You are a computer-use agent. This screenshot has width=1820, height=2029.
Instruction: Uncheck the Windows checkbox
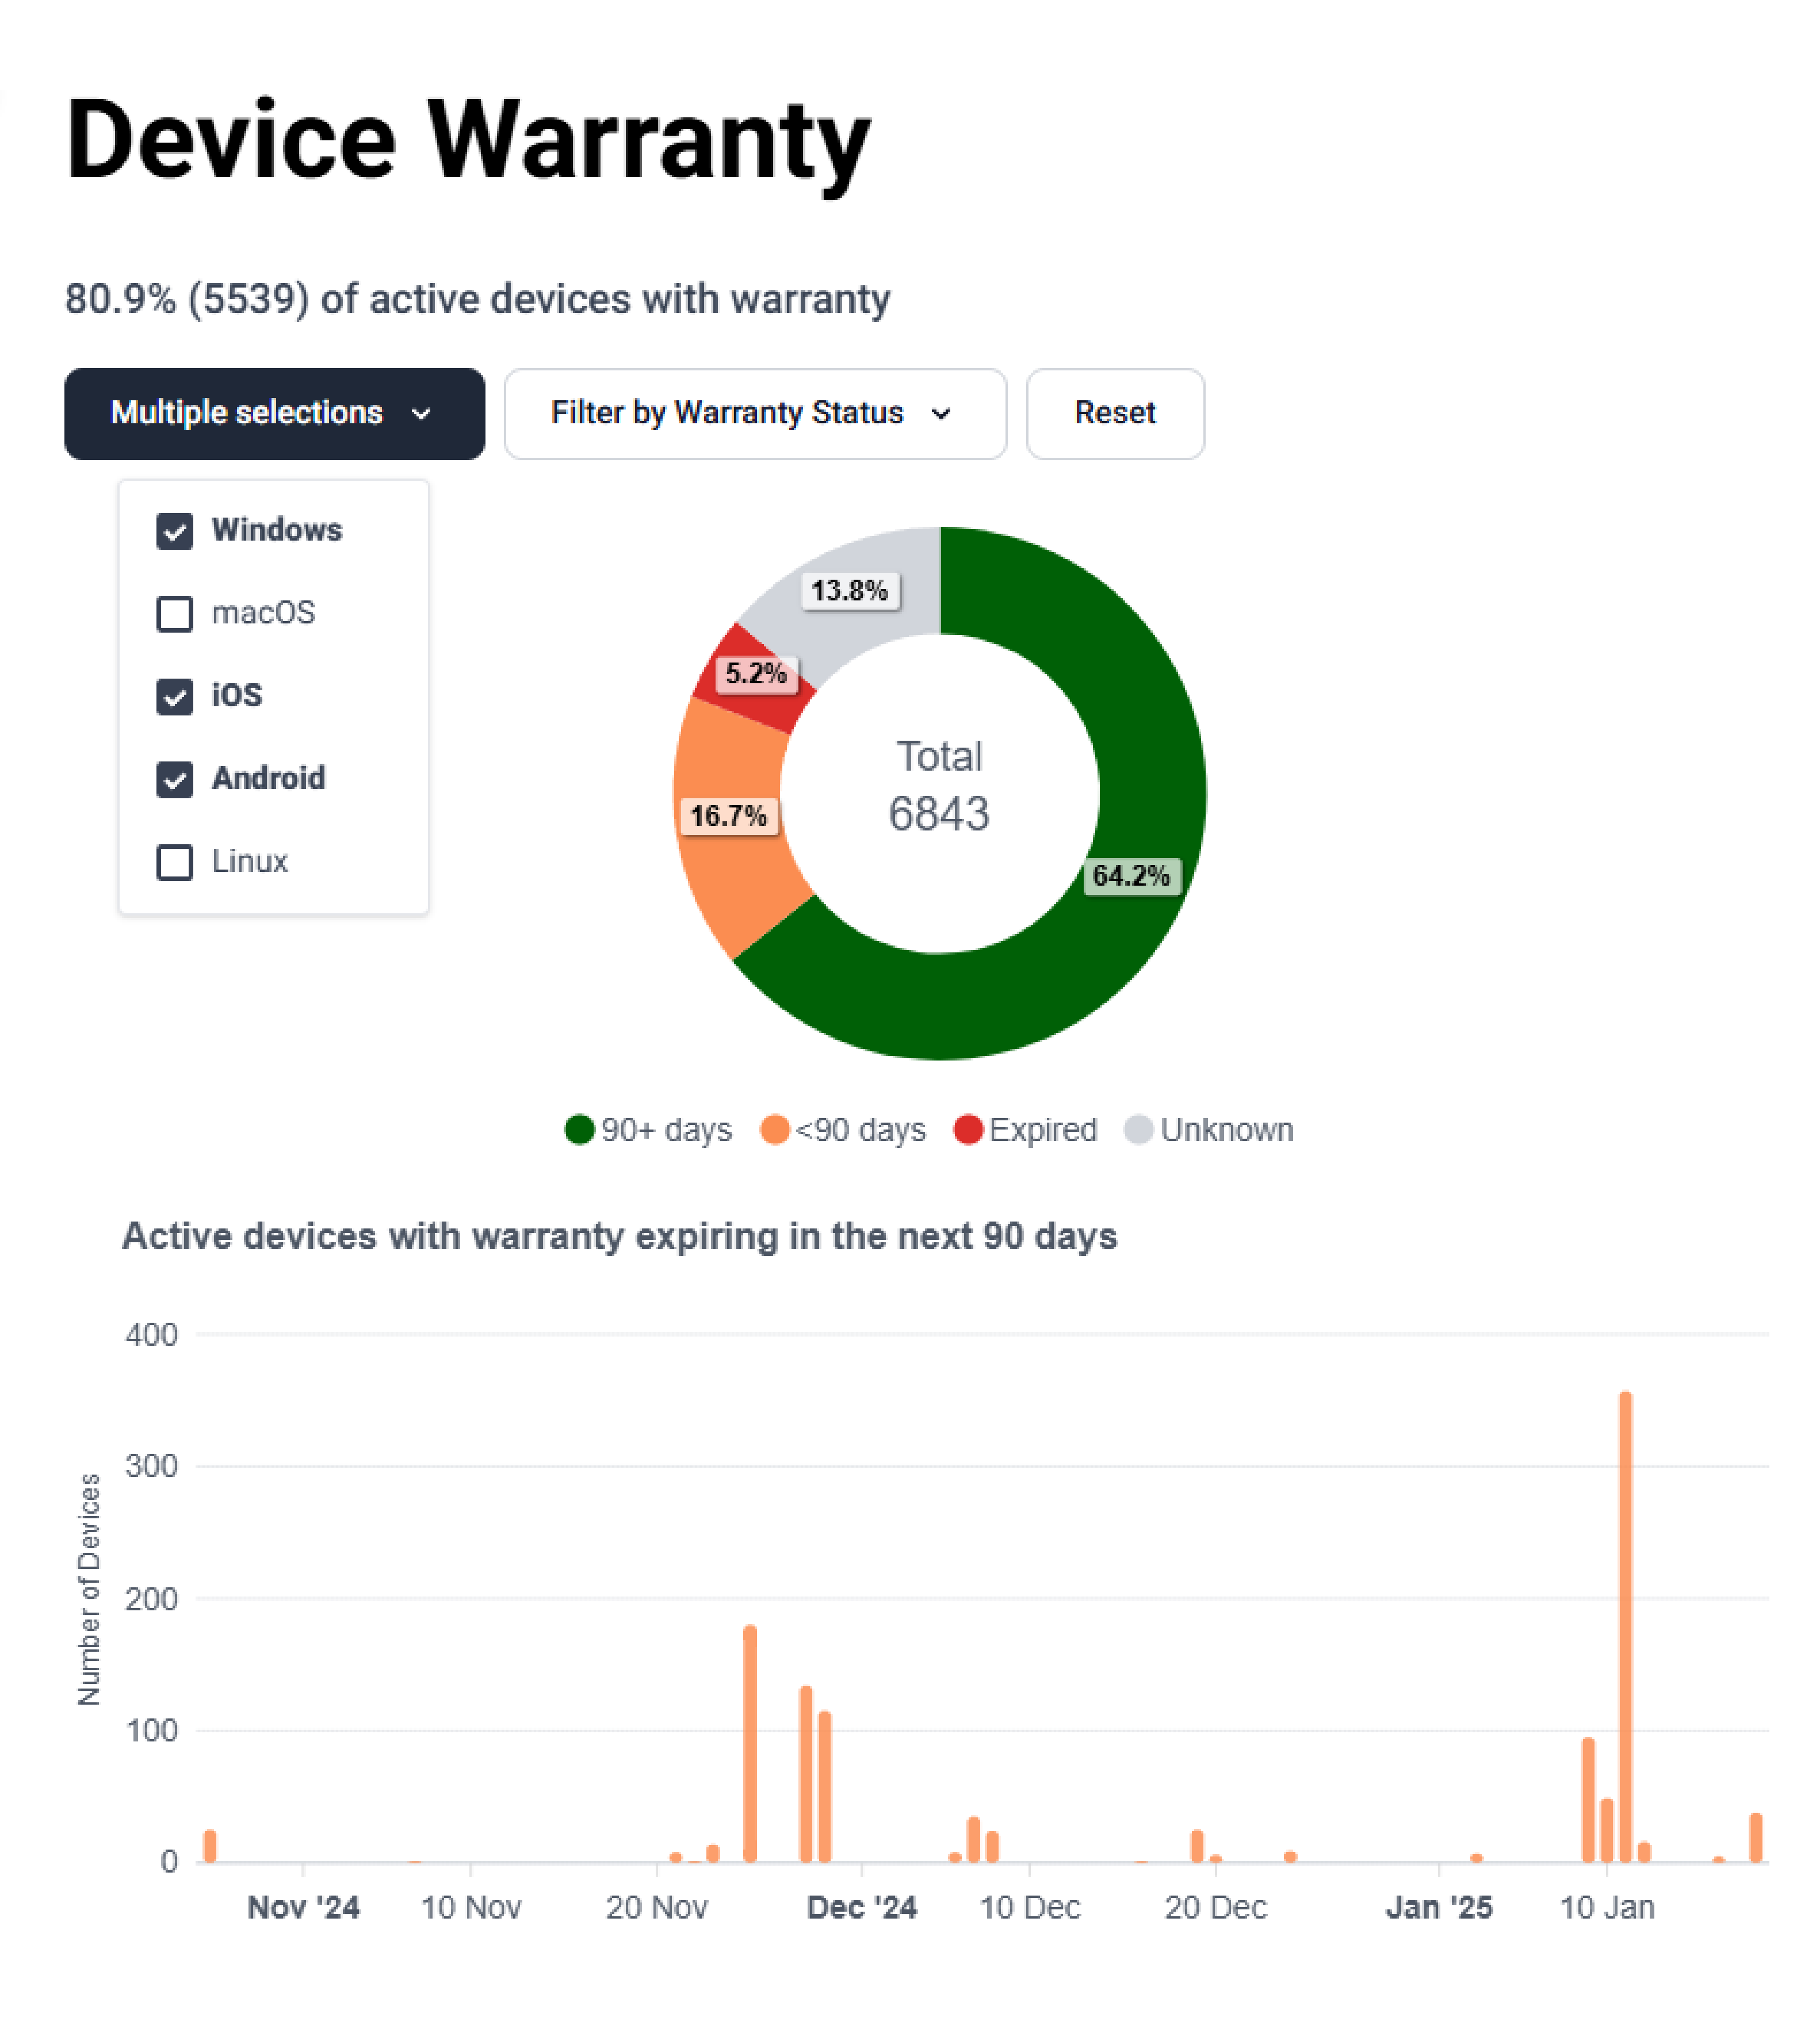coord(175,531)
